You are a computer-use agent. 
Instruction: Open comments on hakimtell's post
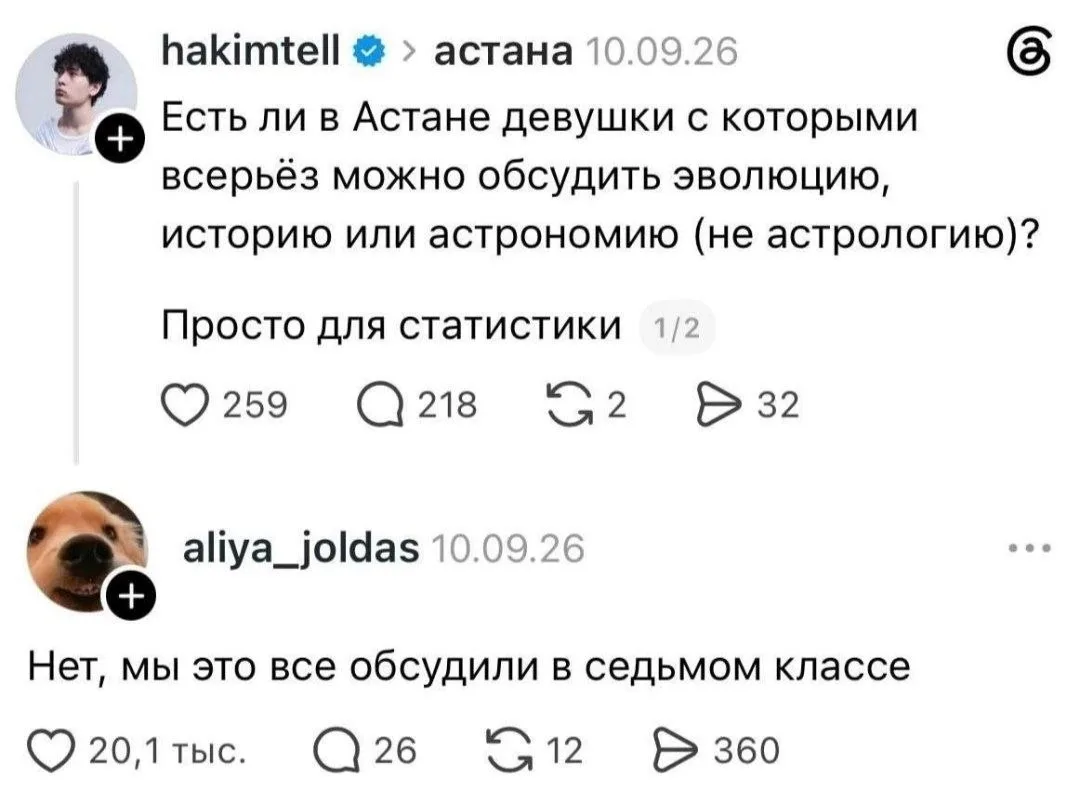[380, 405]
